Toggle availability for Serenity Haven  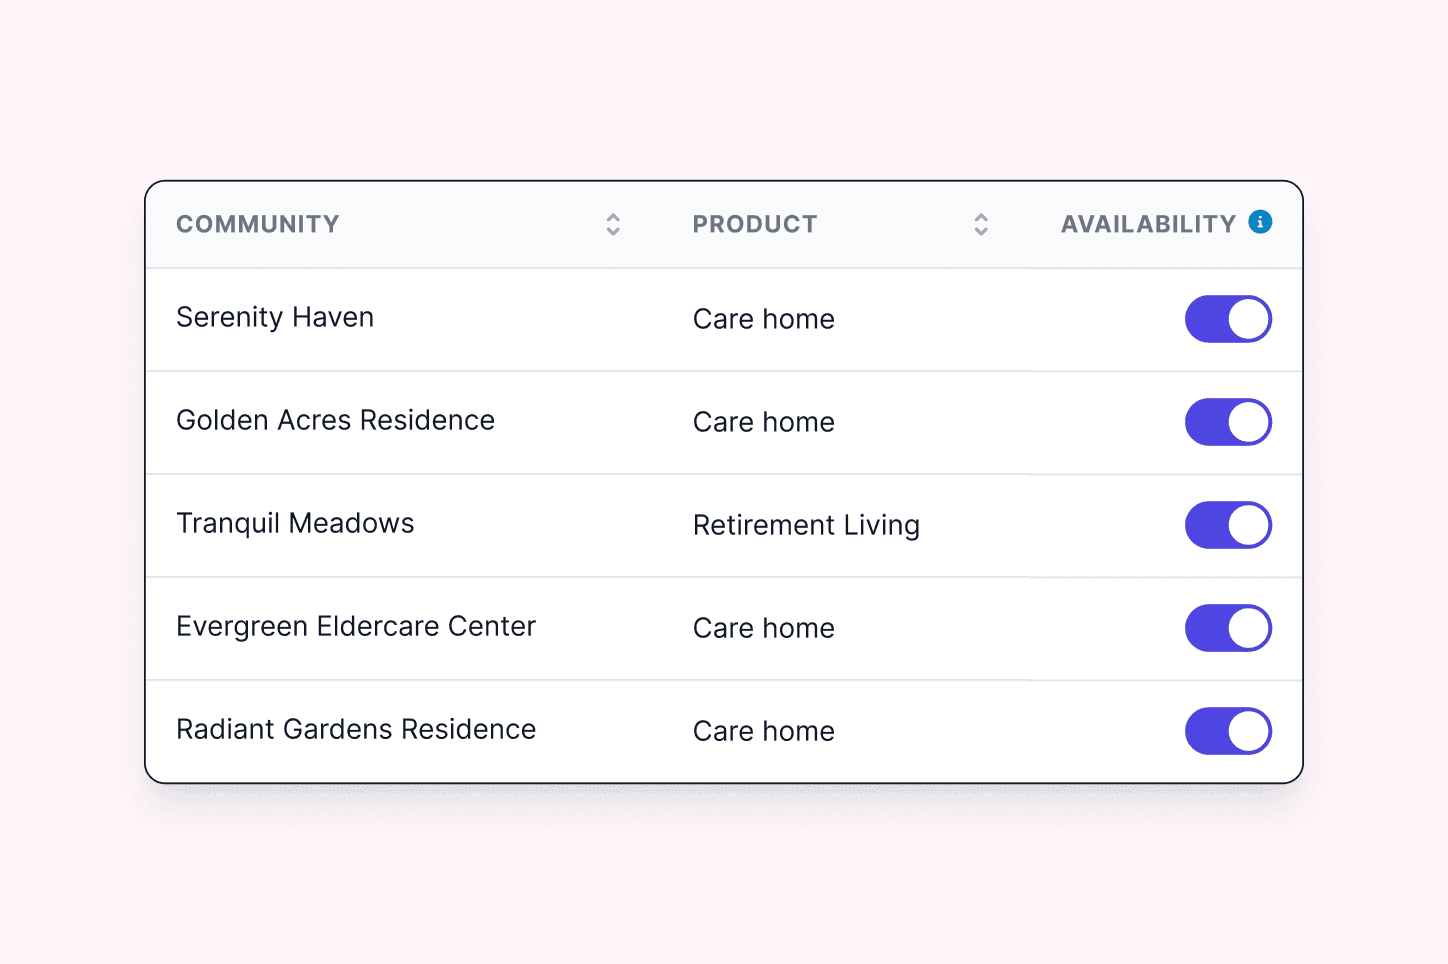(x=1228, y=319)
